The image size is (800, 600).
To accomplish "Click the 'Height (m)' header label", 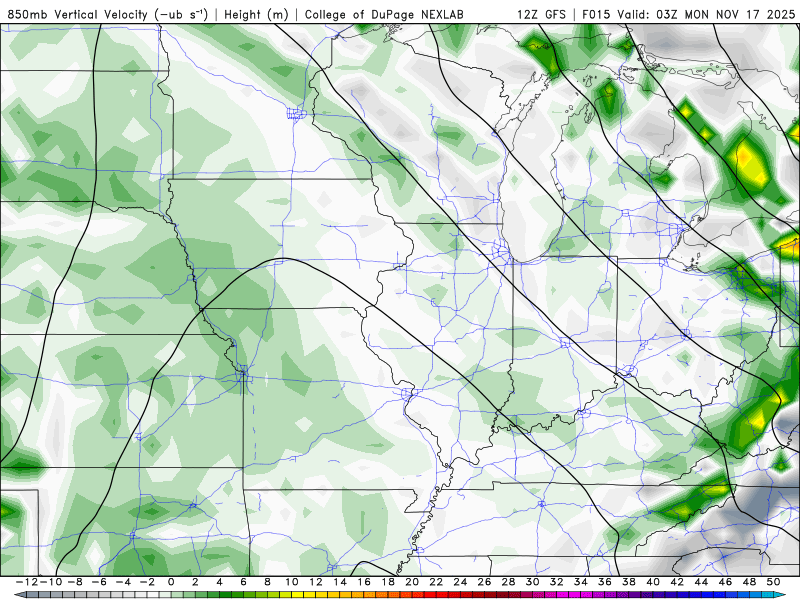I will (x=257, y=14).
